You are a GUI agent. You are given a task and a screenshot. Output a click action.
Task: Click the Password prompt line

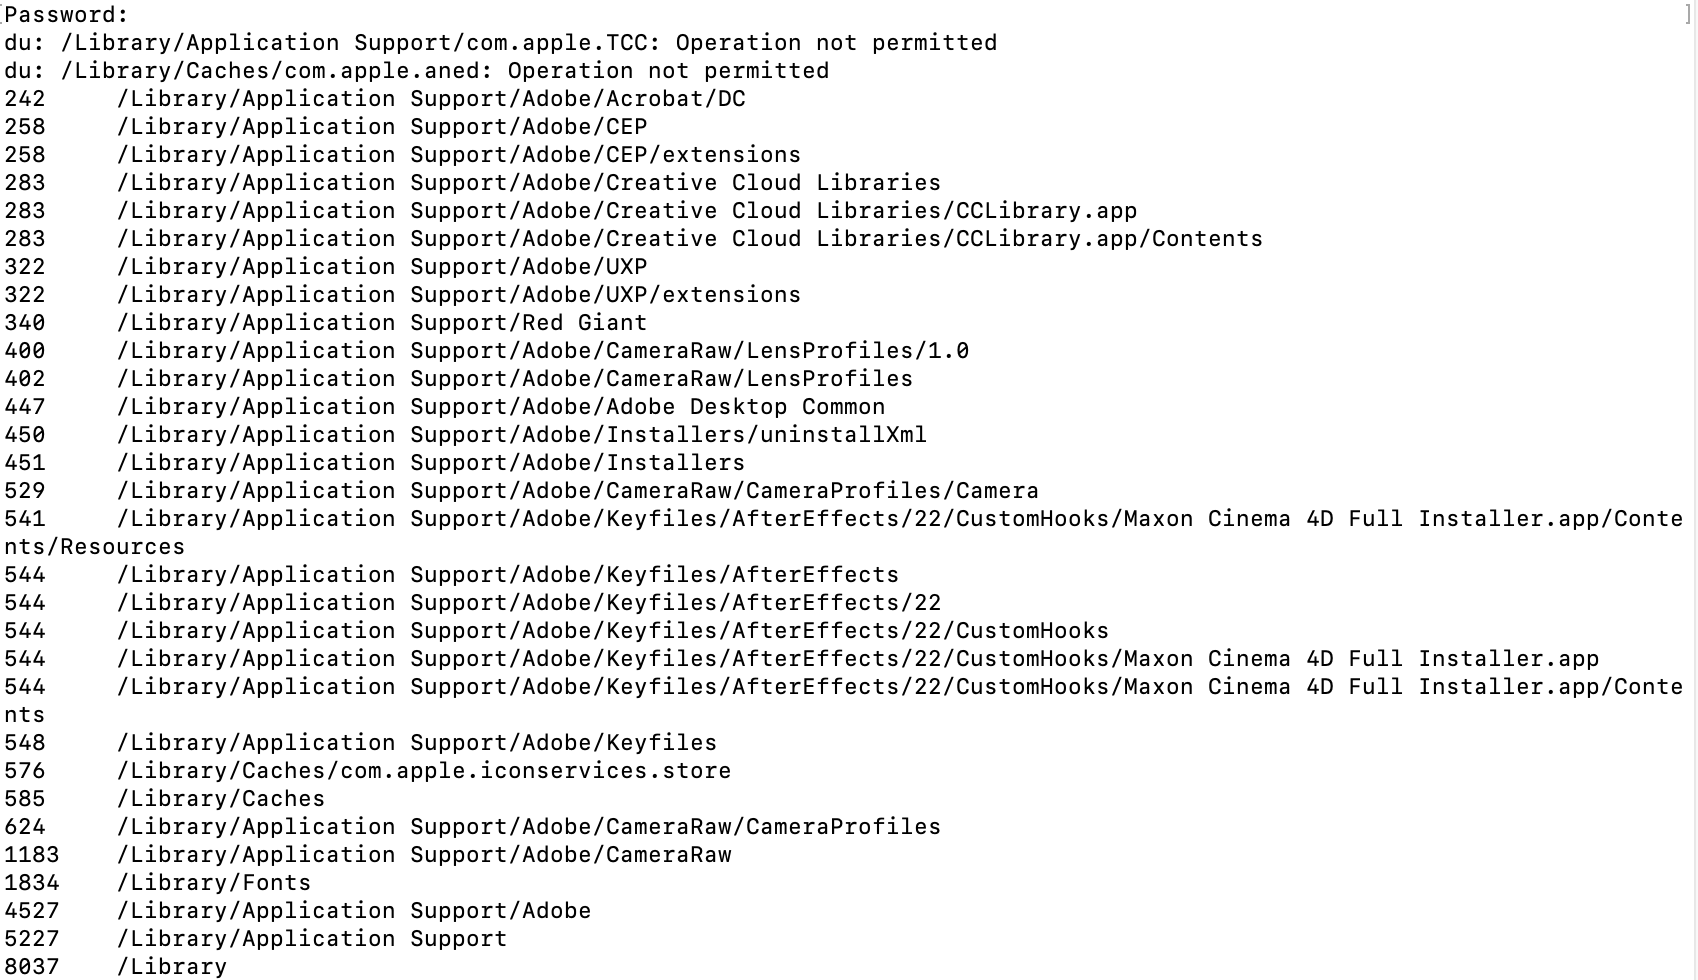pyautogui.click(x=66, y=15)
